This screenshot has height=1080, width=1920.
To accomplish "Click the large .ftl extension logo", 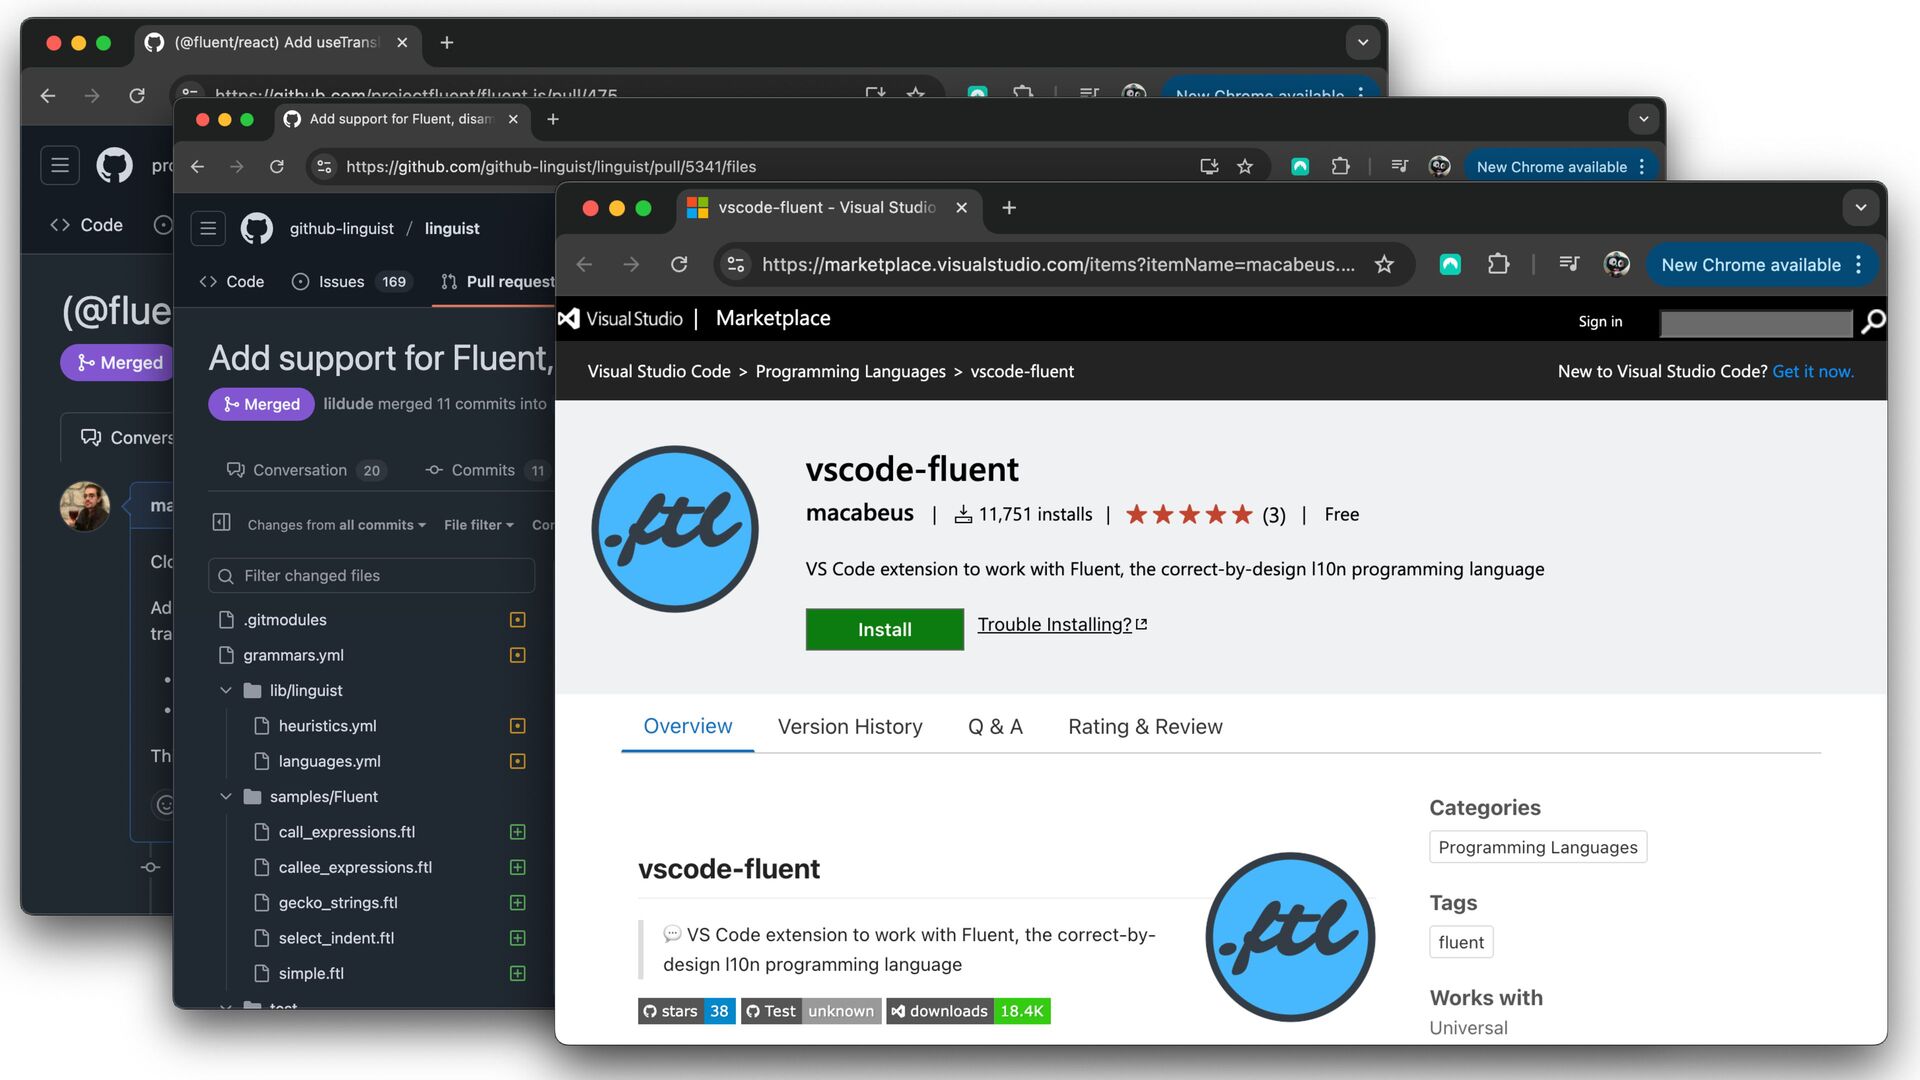I will (675, 529).
